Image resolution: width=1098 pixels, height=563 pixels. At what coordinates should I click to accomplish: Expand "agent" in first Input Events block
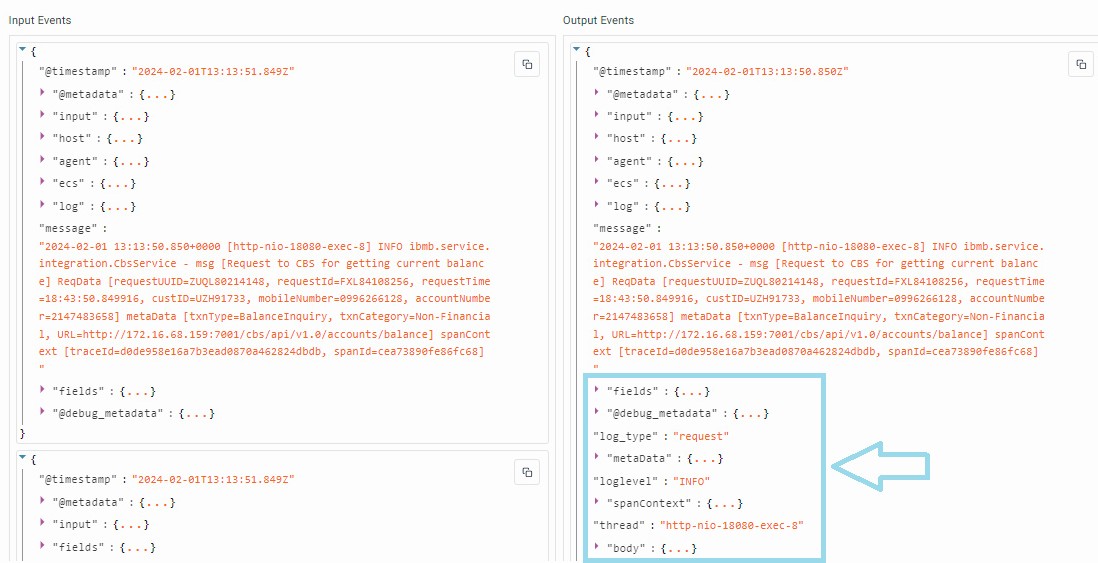click(43, 160)
